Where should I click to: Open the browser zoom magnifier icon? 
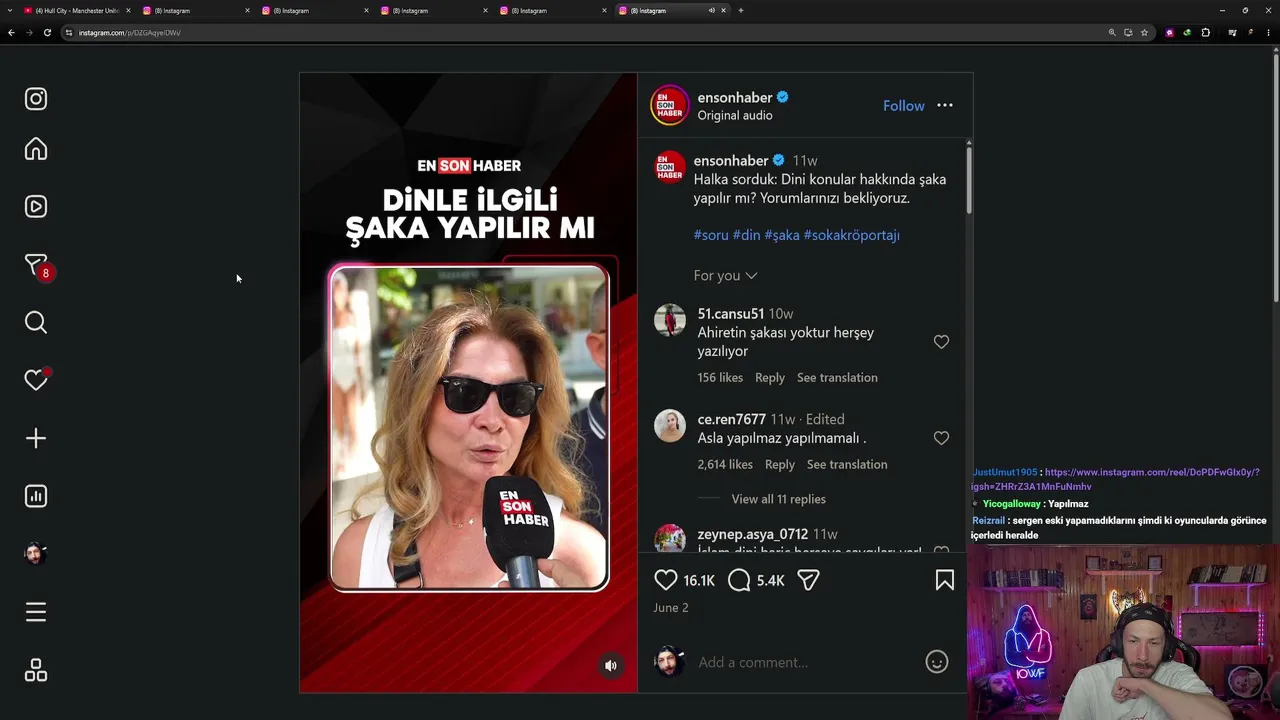click(1112, 33)
